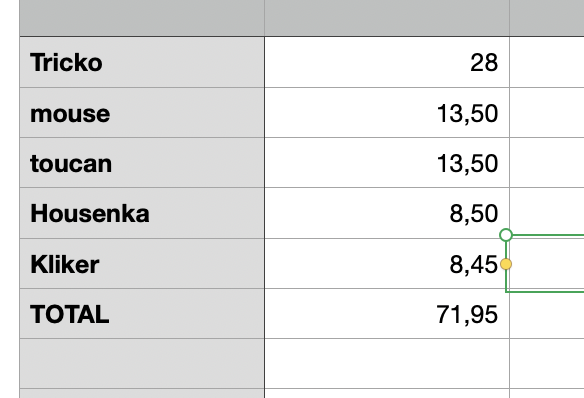The image size is (584, 398).
Task: Click the total cell showing 71,95
Action: [x=387, y=313]
